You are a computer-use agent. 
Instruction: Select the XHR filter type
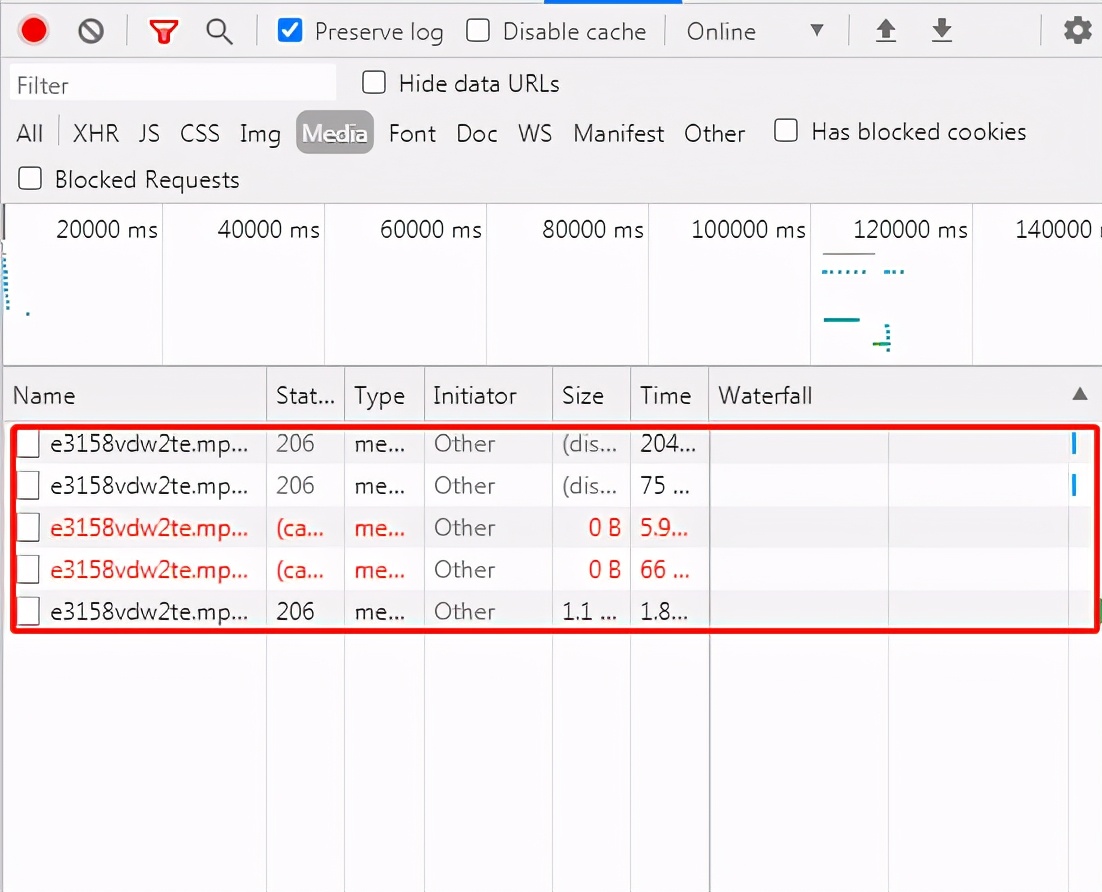point(96,133)
